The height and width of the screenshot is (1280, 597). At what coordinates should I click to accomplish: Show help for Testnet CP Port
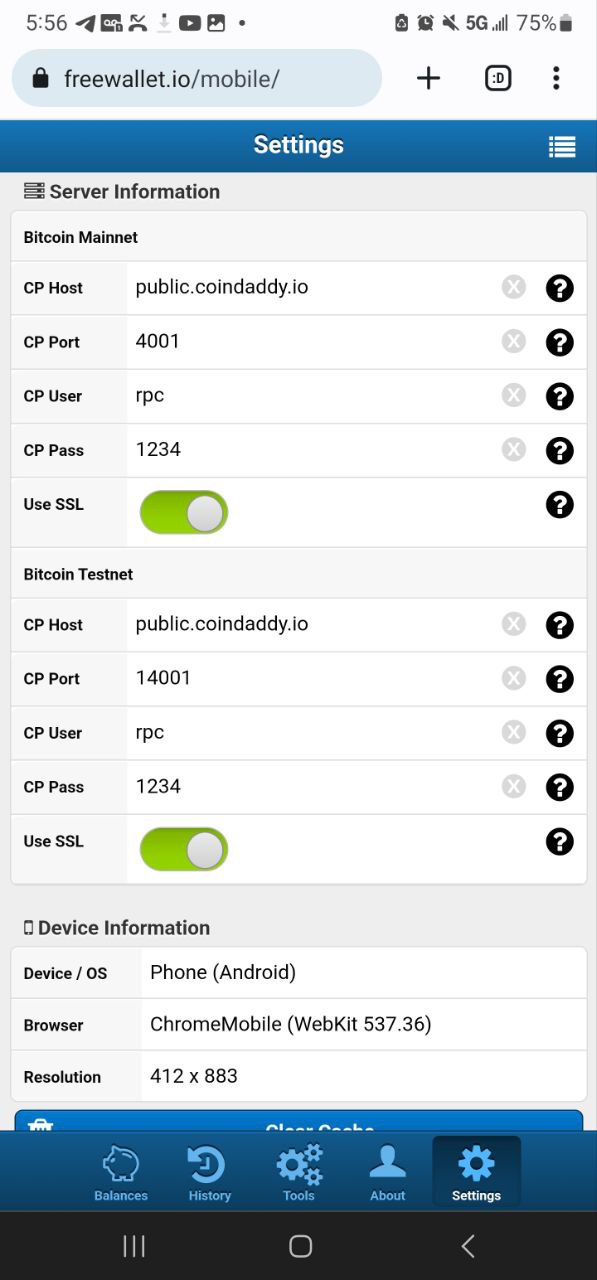[560, 679]
